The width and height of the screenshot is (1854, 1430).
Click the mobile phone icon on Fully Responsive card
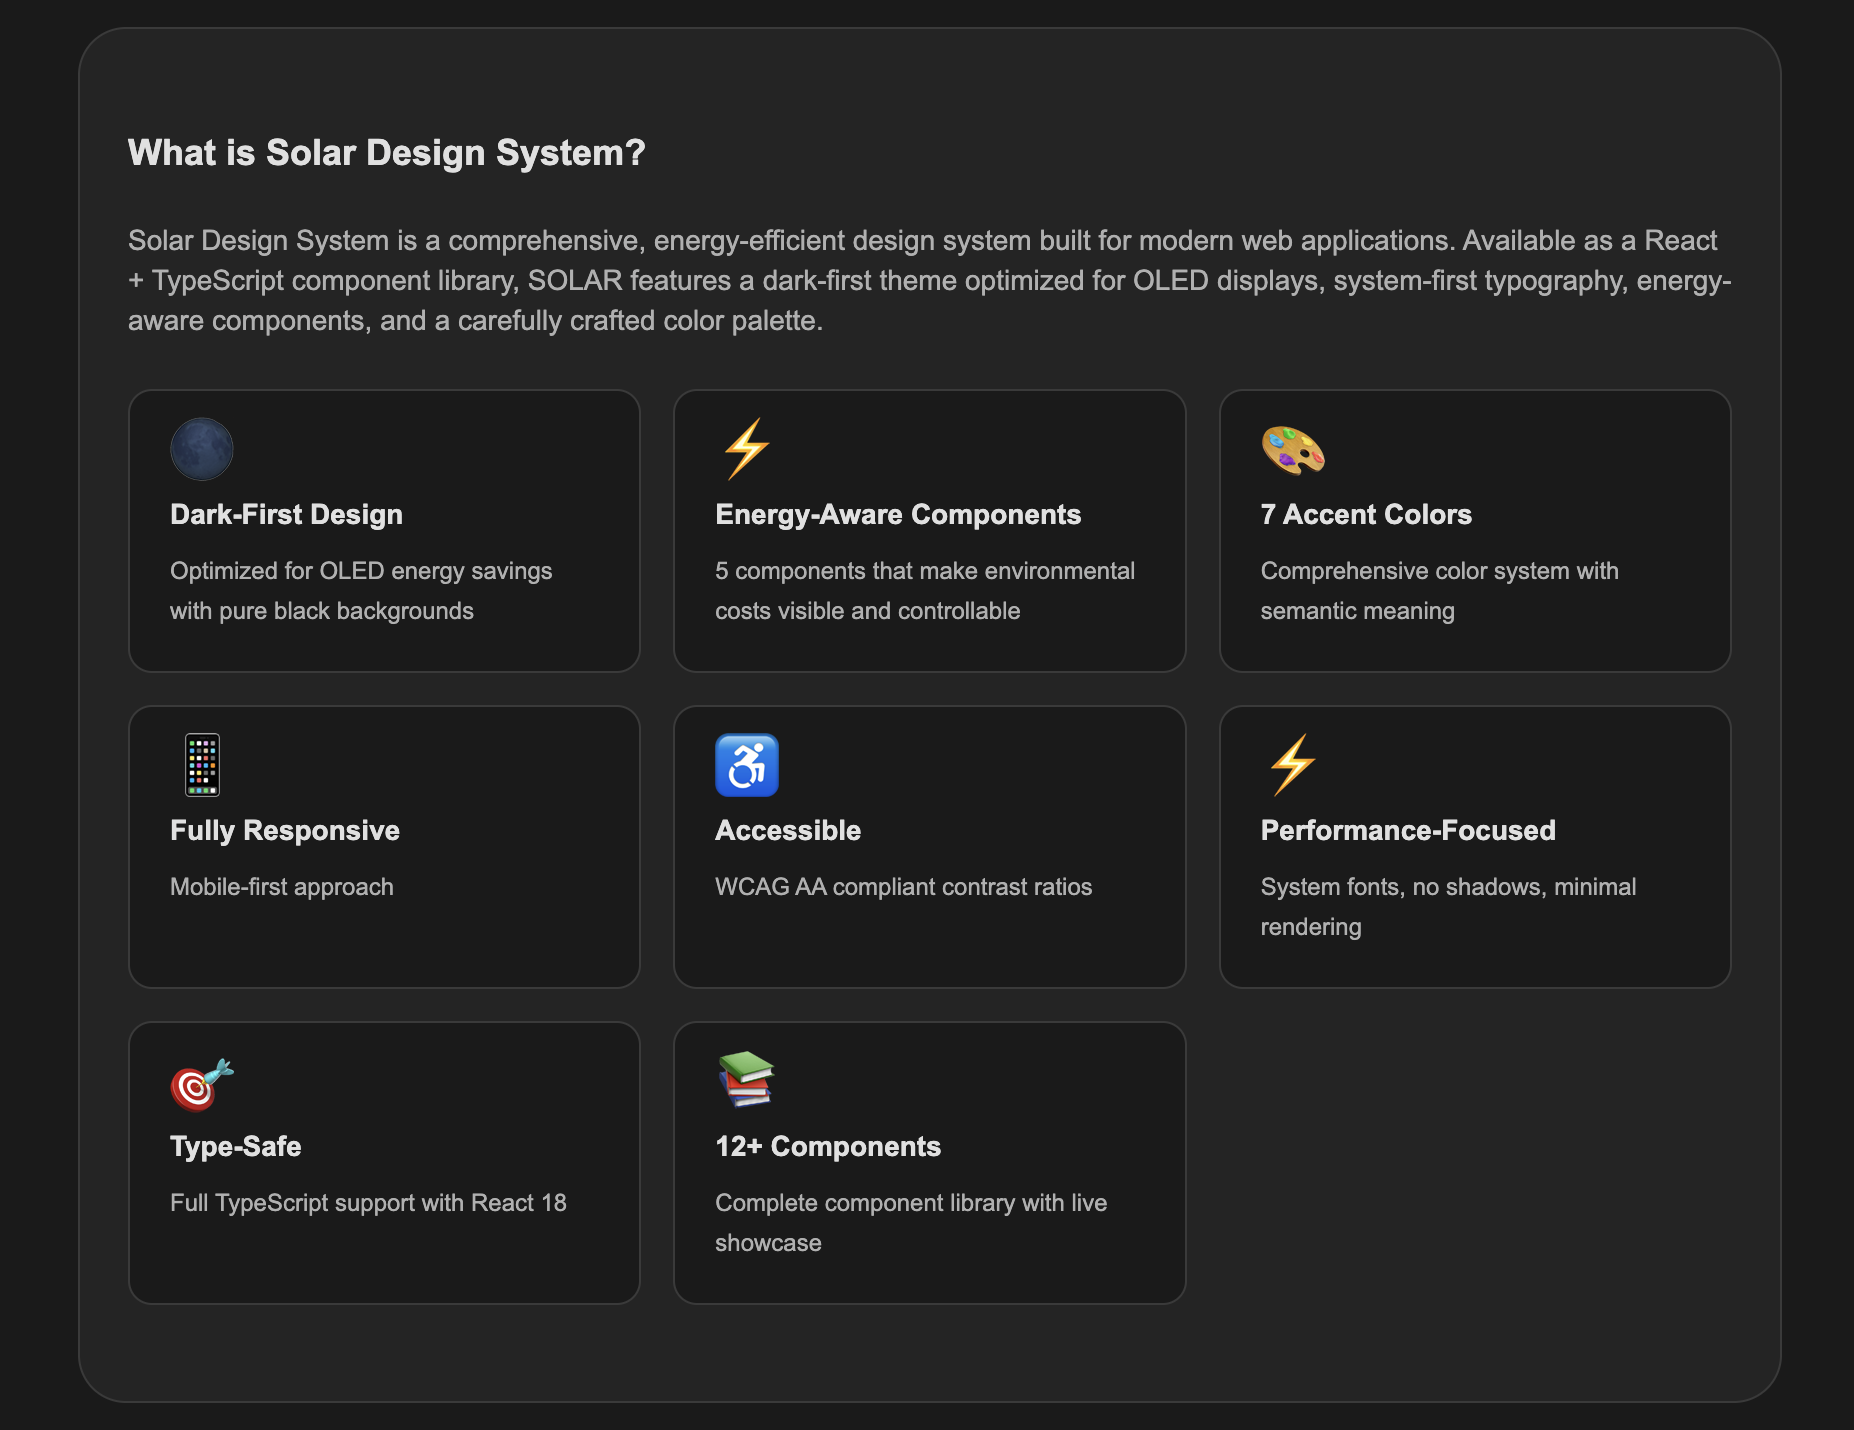point(201,765)
